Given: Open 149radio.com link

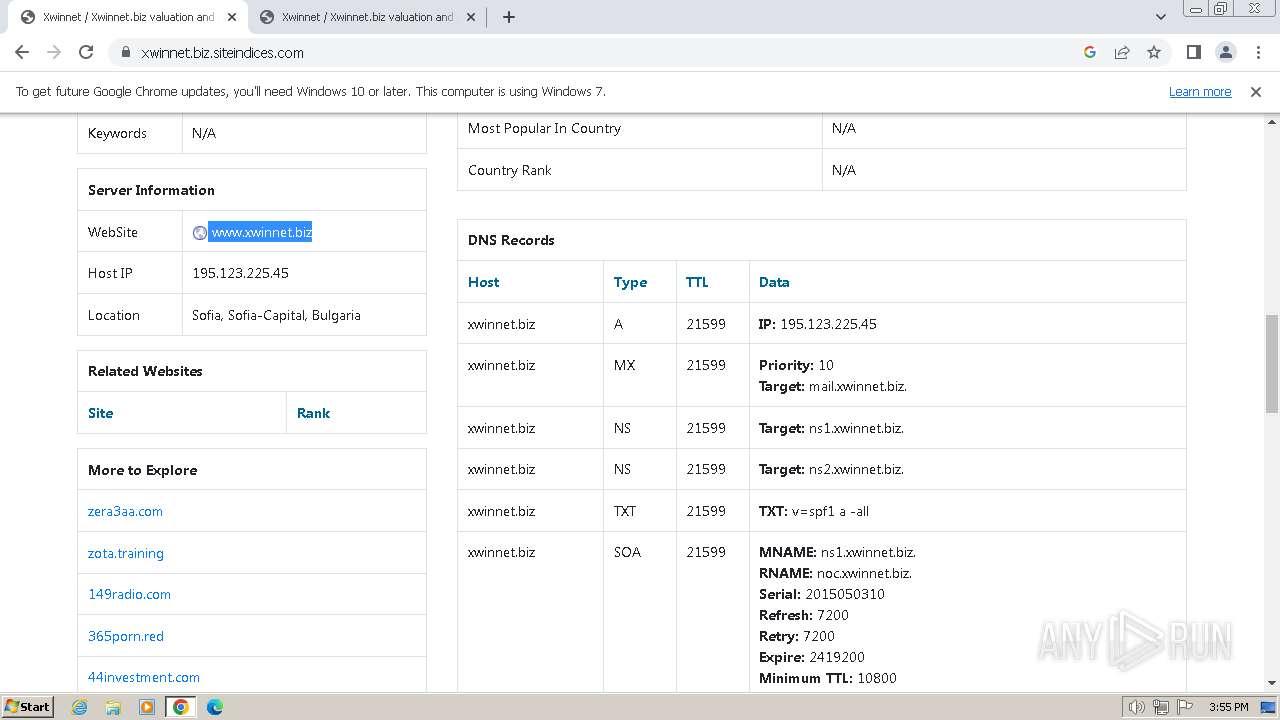Looking at the screenshot, I should coord(129,594).
